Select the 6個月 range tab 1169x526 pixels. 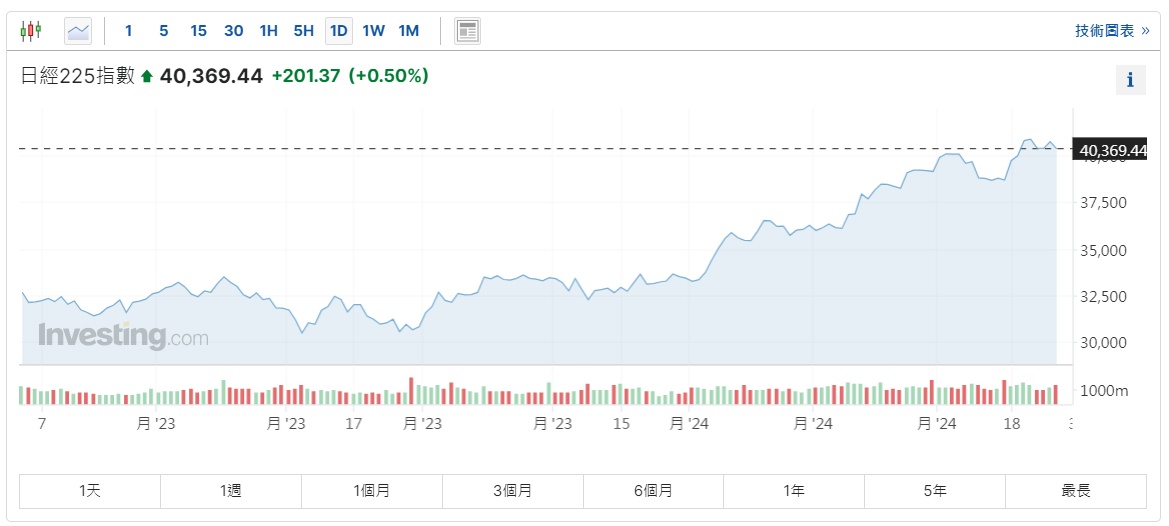653,491
